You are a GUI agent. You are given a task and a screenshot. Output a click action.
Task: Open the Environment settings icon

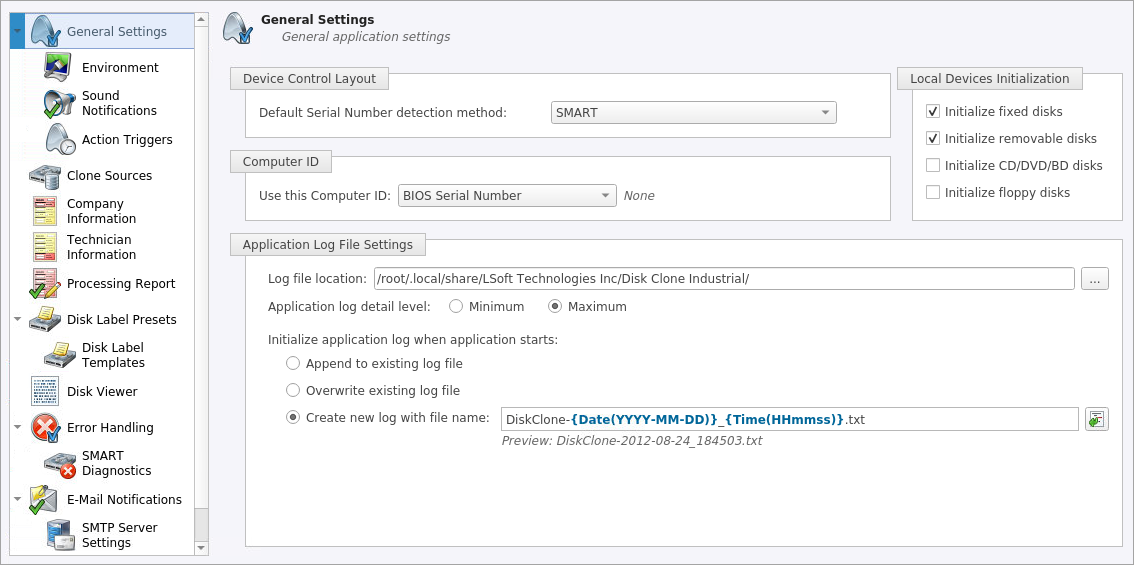59,67
